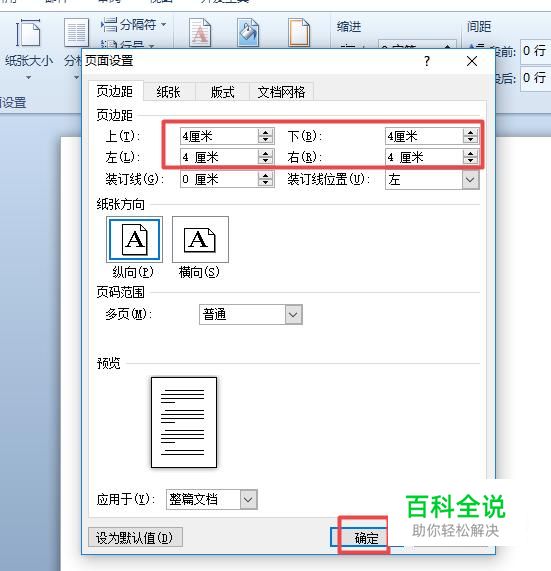Viewport: 551px width, 571px height.
Task: Click the page color paint bucket icon
Action: tap(248, 33)
